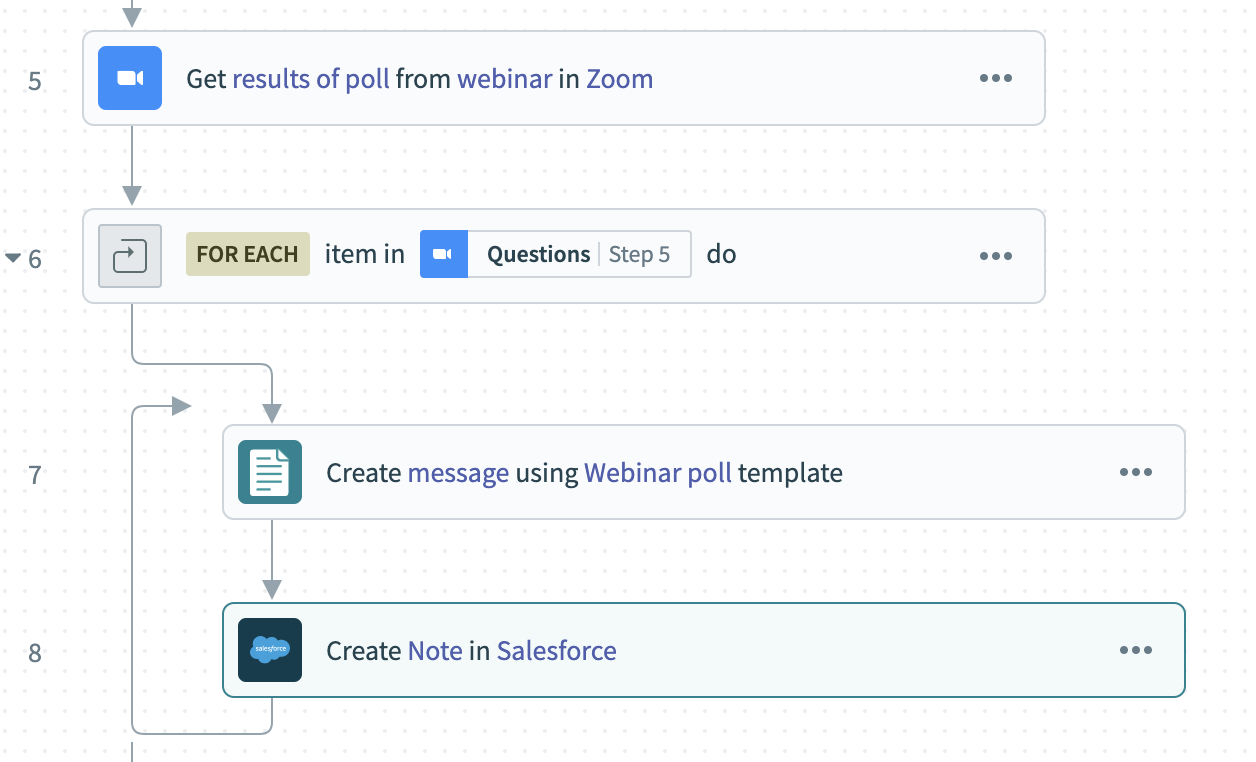Click the 'Zoom' app link in step 5
The image size is (1256, 762).
[619, 79]
